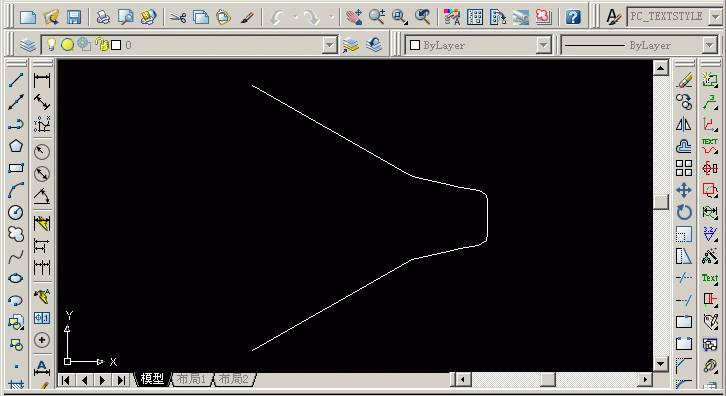Select the Rotate tool

click(x=684, y=212)
